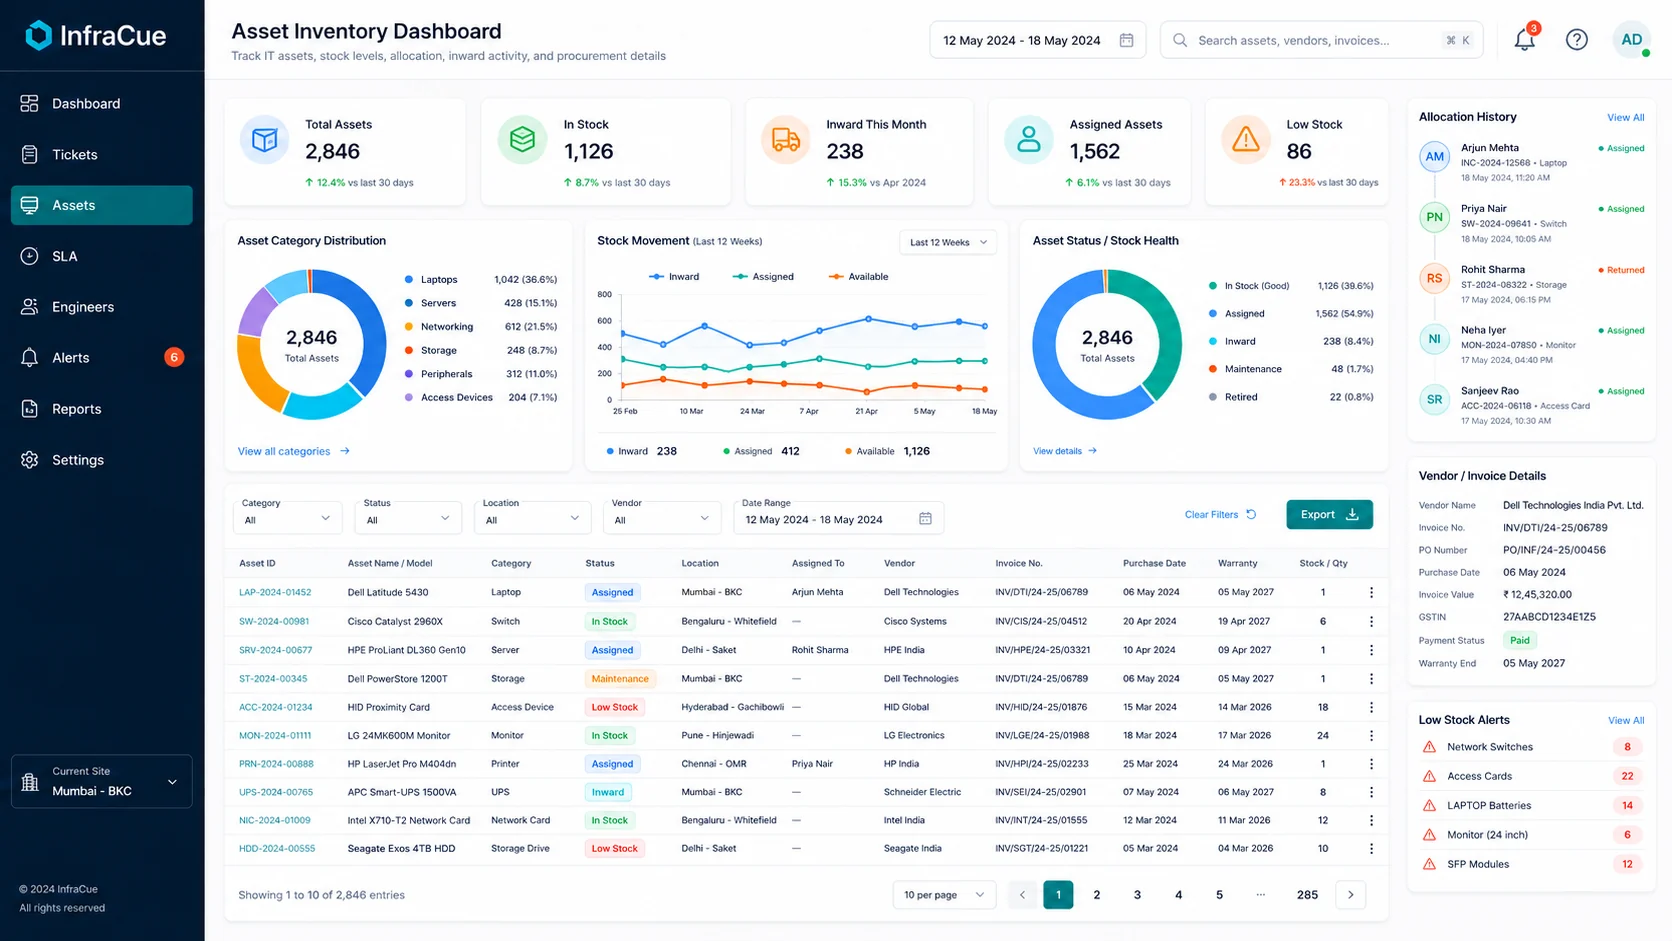Image resolution: width=1672 pixels, height=941 pixels.
Task: Open the Date Range filter field
Action: point(839,519)
